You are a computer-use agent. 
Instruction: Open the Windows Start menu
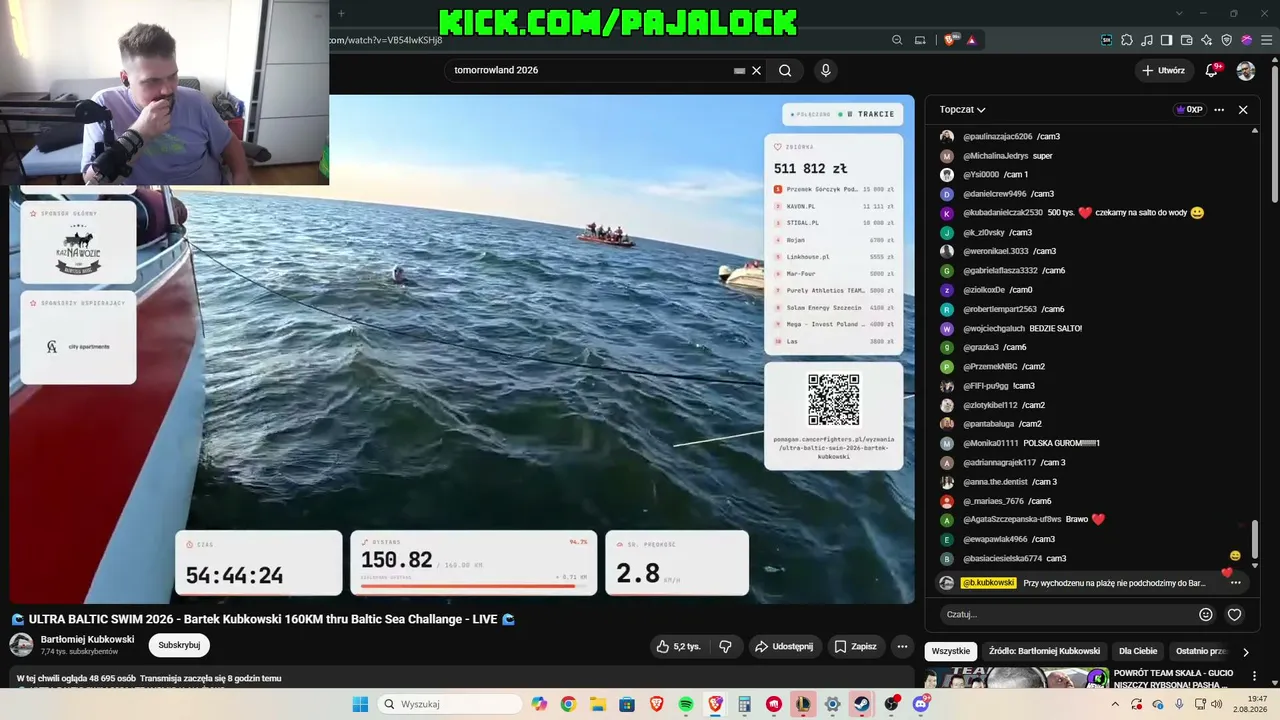[x=360, y=704]
